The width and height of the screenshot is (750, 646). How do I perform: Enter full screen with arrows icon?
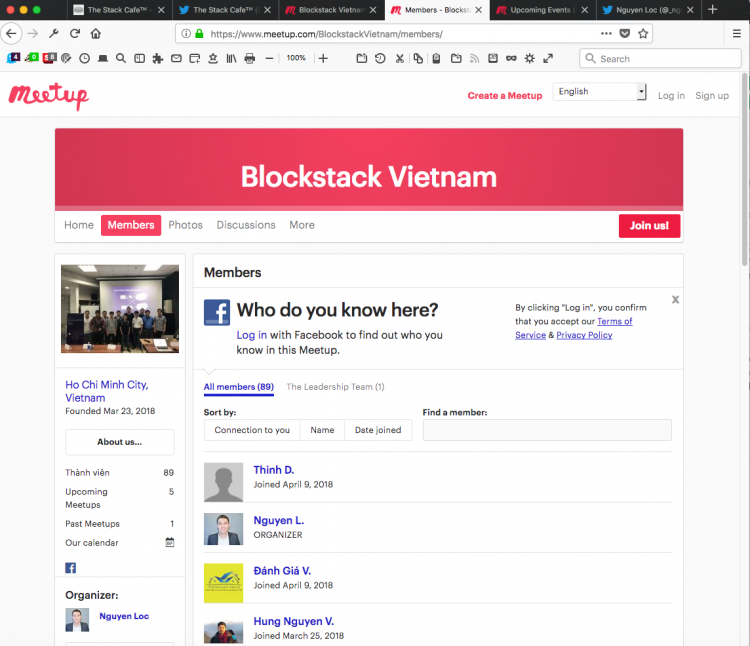[x=548, y=58]
